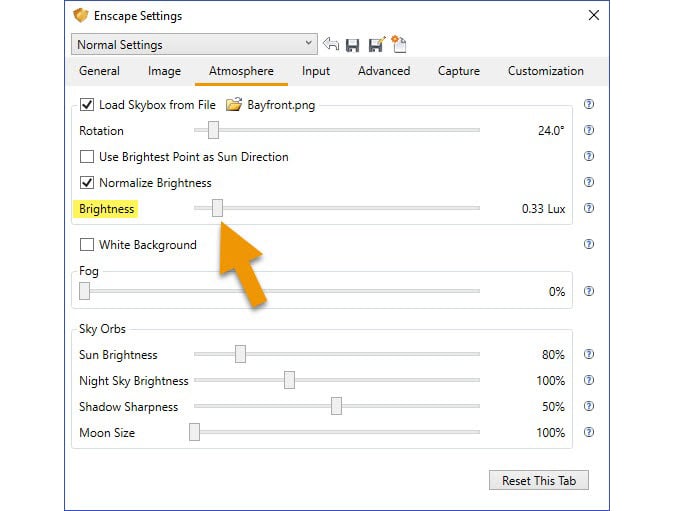Click the Night Sky Brightness slider handle
Viewport: 676px width, 511px height.
tap(289, 380)
